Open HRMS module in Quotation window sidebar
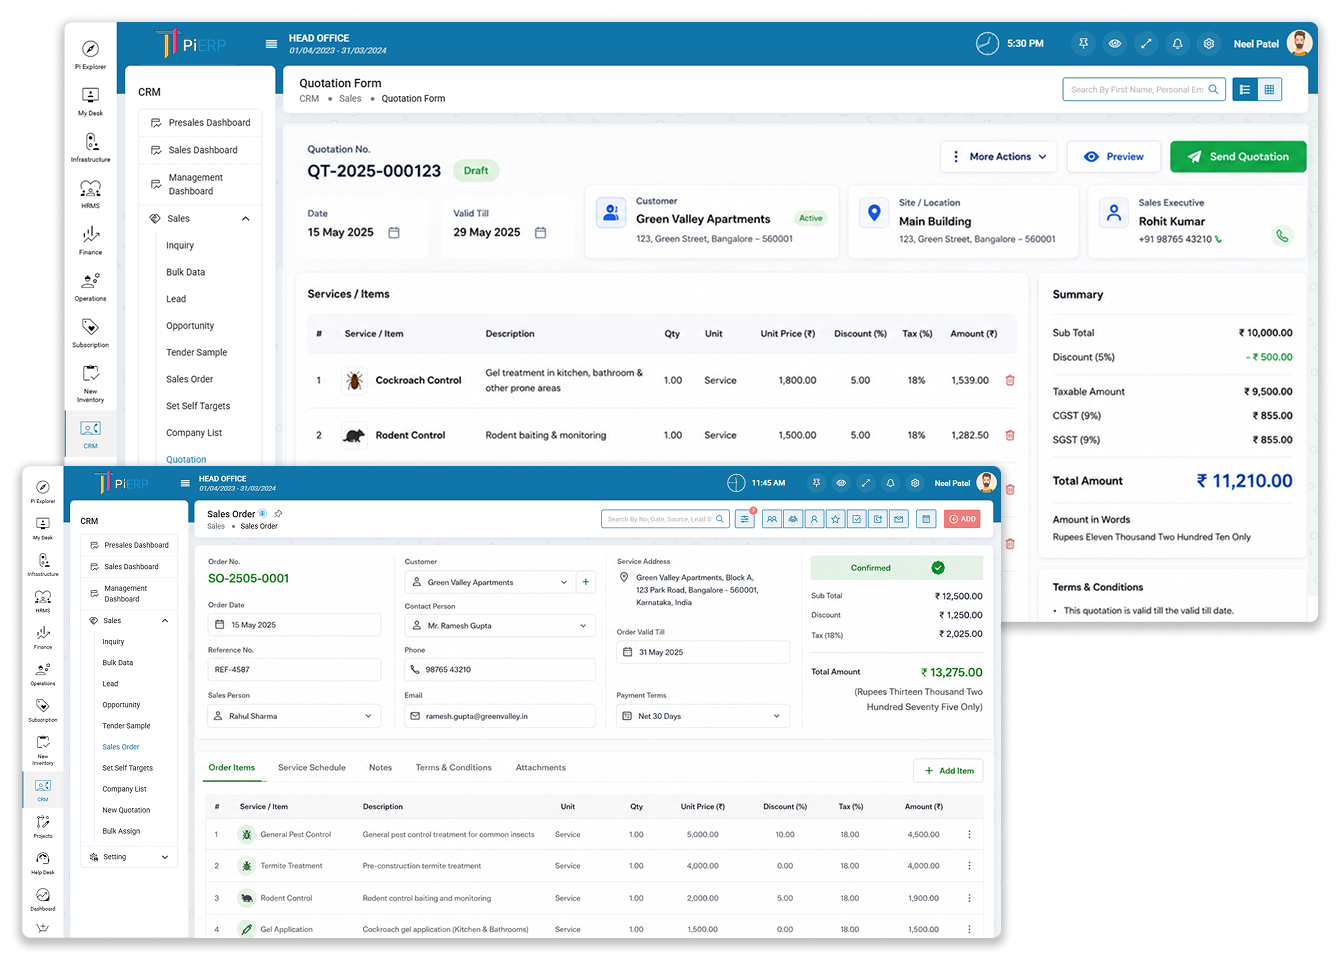This screenshot has width=1340, height=960. click(x=90, y=193)
